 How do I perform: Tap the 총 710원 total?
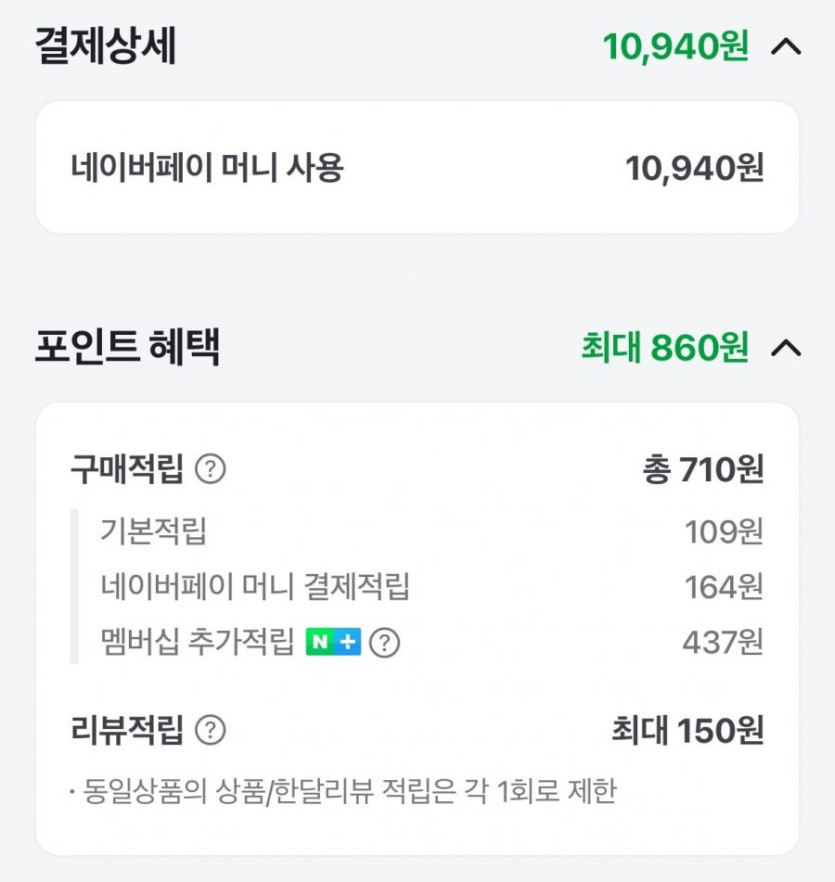702,469
